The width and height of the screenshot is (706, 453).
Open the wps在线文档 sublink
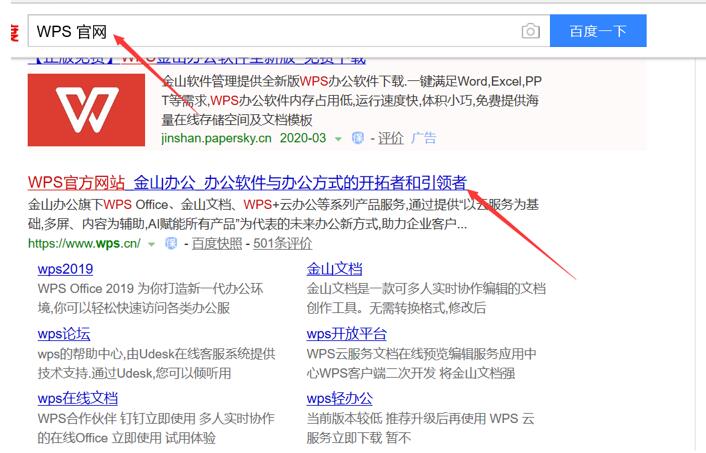78,399
